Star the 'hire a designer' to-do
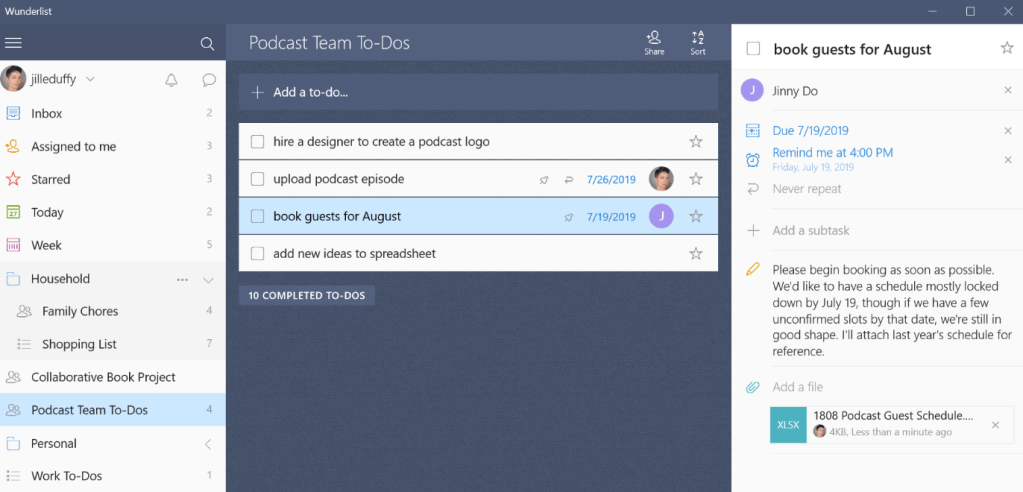Viewport: 1023px width, 492px height. pos(696,142)
